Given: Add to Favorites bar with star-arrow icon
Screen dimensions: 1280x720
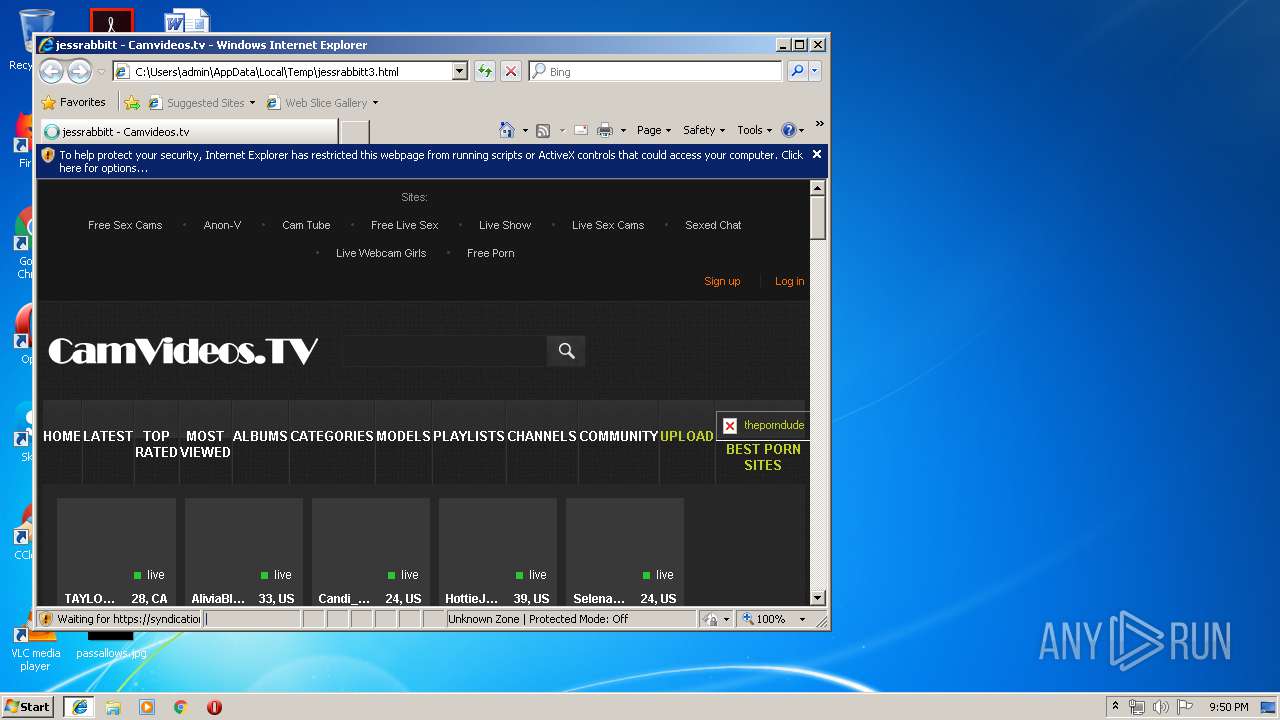Looking at the screenshot, I should [132, 102].
